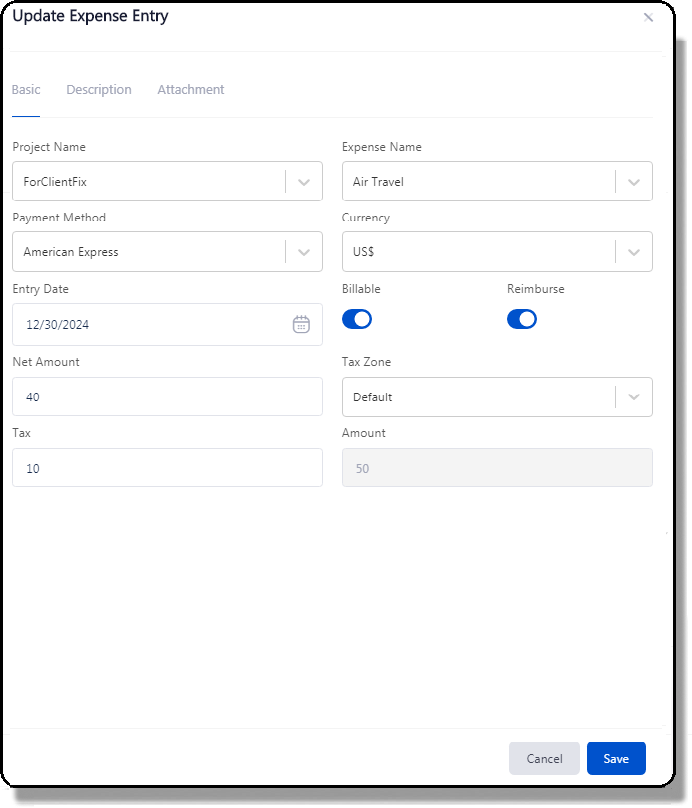Open the Payment Method dropdown arrow
Image resolution: width=692 pixels, height=808 pixels.
[304, 252]
